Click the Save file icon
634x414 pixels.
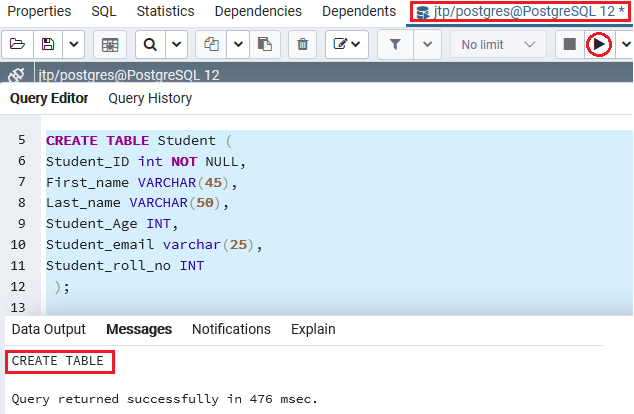[47, 45]
